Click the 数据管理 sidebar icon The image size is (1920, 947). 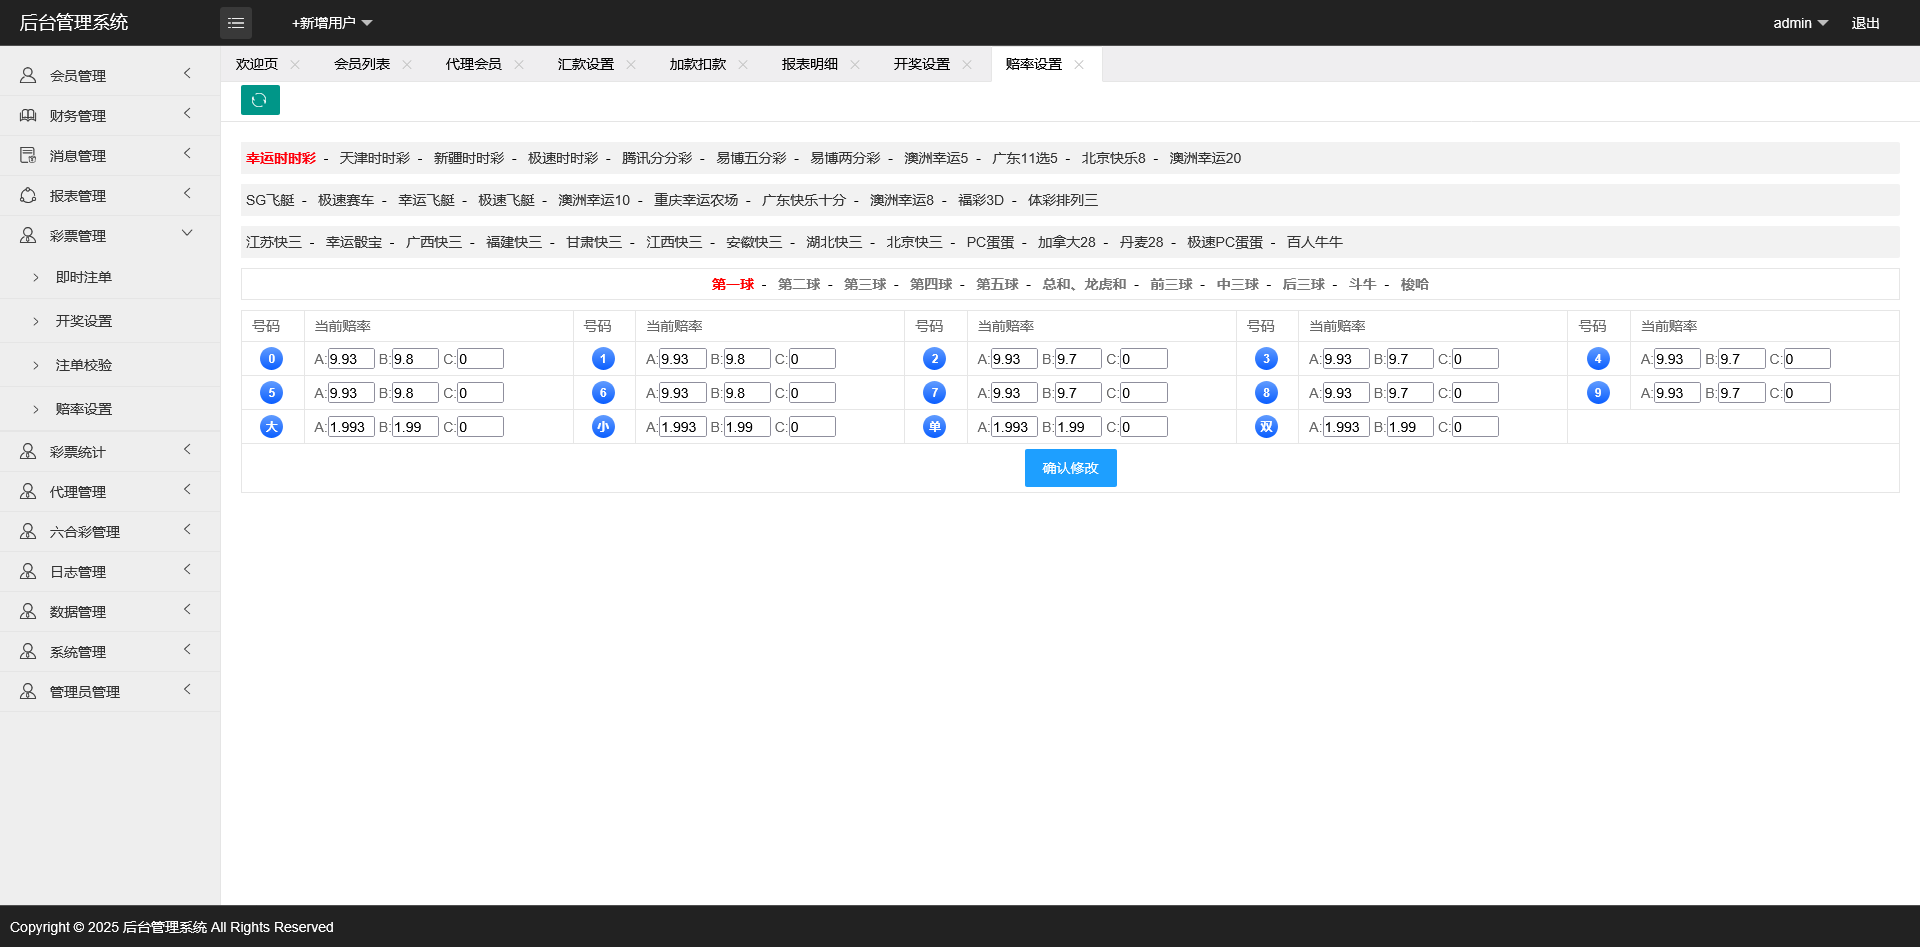28,611
